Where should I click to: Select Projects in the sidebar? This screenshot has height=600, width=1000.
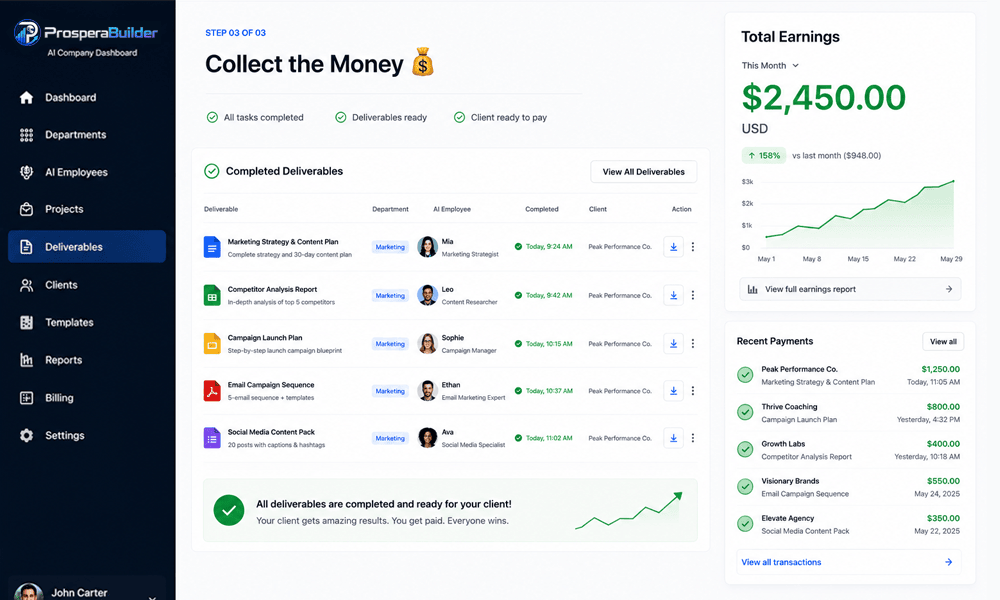87,209
